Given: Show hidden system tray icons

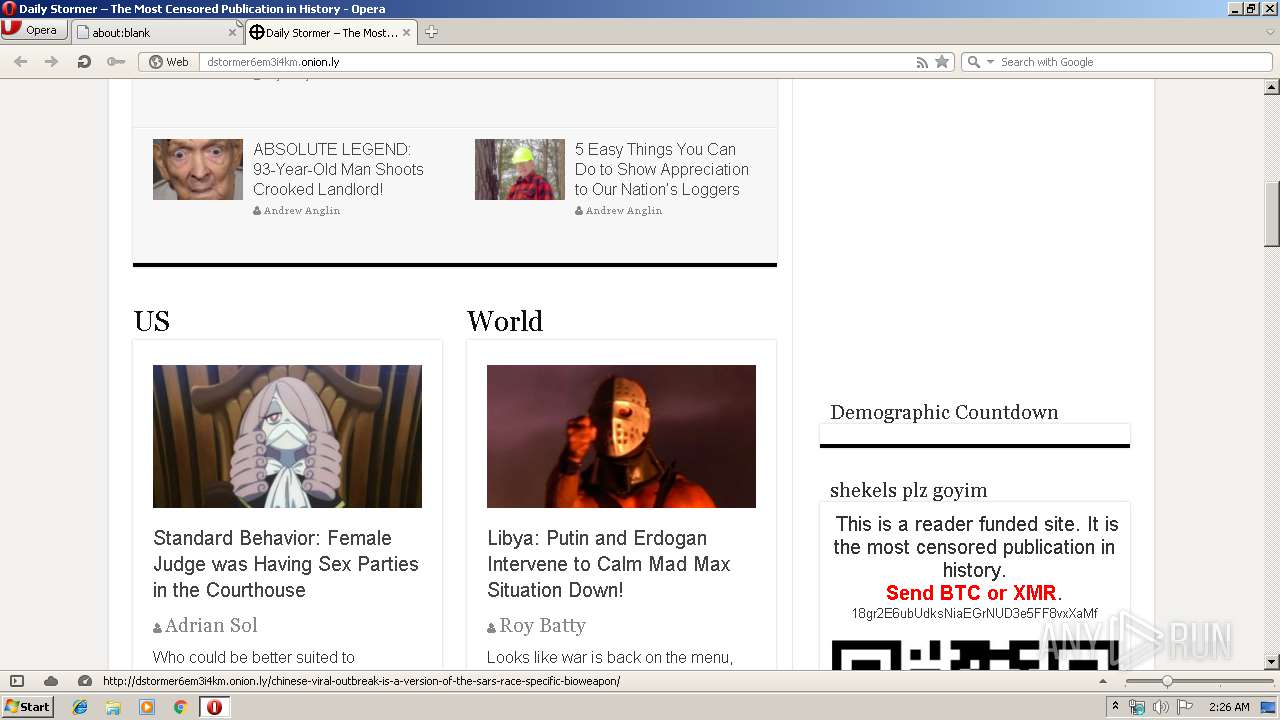Looking at the screenshot, I should (1115, 707).
